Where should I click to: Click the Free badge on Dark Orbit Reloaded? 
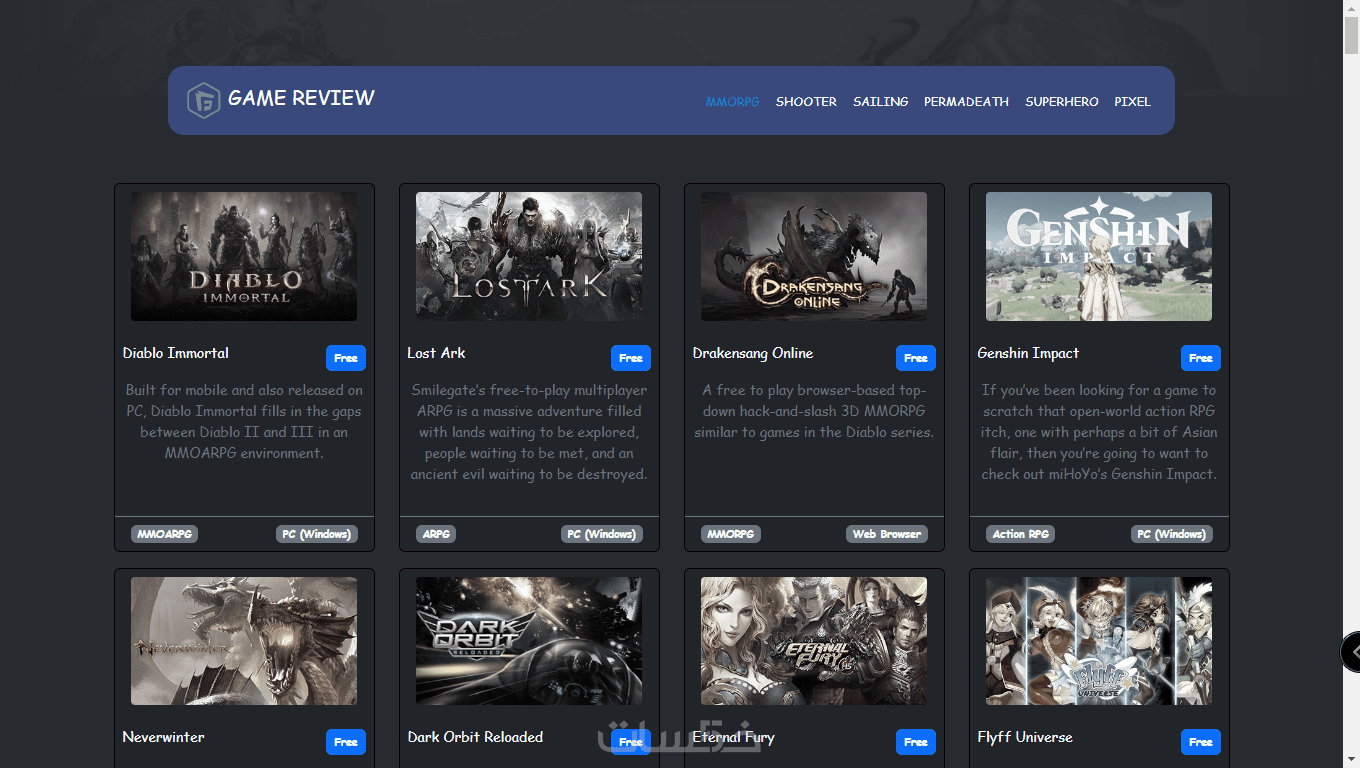coord(631,742)
